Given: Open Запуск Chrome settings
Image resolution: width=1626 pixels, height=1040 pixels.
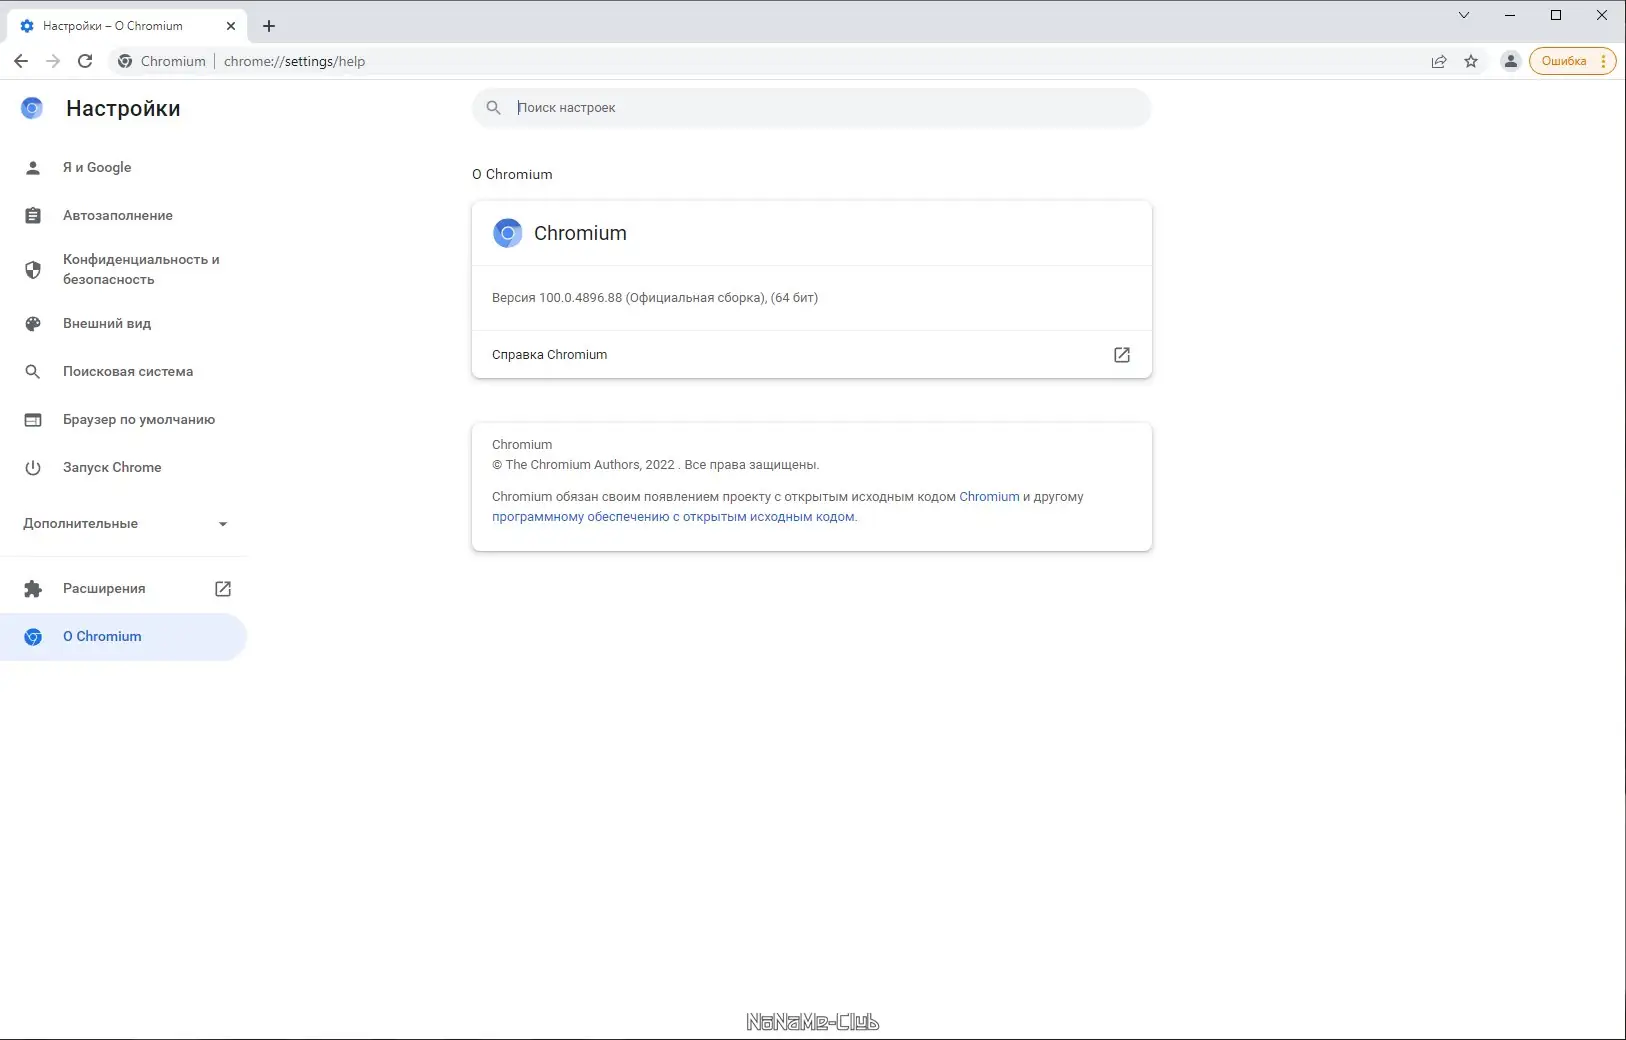Looking at the screenshot, I should tap(123, 468).
